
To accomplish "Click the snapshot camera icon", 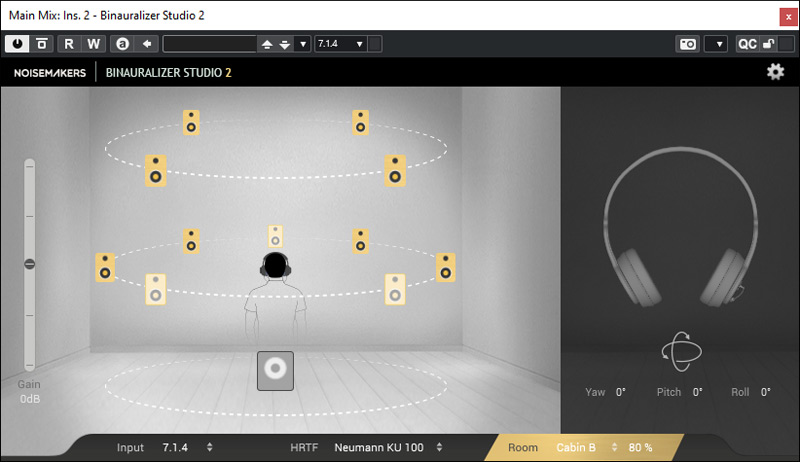I will pos(687,44).
